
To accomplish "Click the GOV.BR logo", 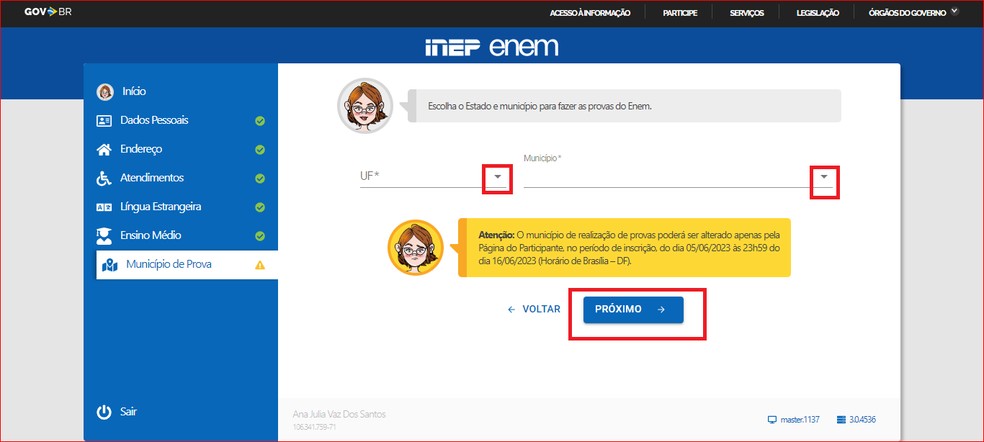I will tap(48, 12).
